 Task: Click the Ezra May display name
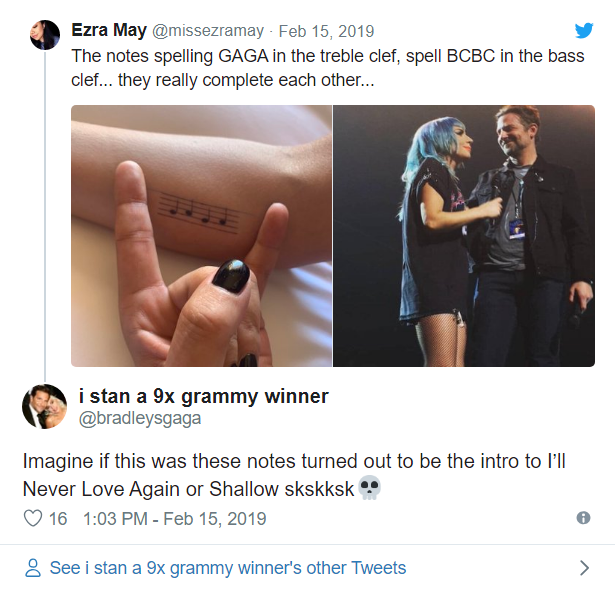click(110, 30)
